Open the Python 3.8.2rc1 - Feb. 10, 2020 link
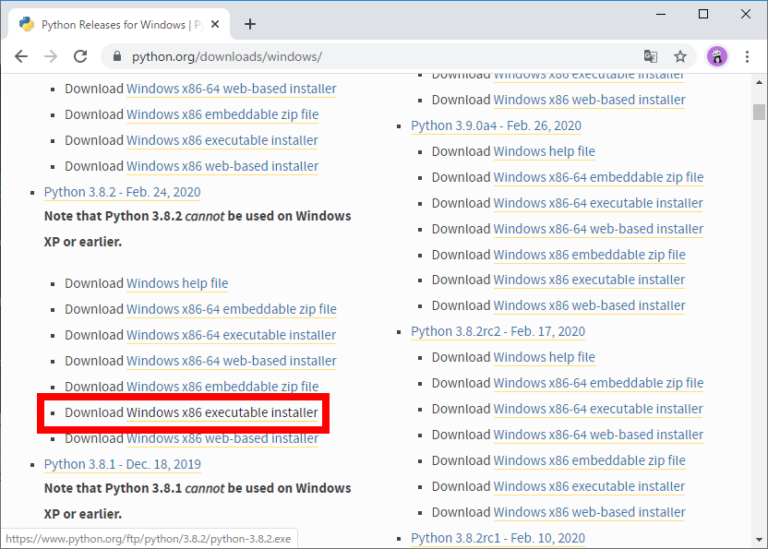The width and height of the screenshot is (768, 549). pyautogui.click(x=498, y=537)
